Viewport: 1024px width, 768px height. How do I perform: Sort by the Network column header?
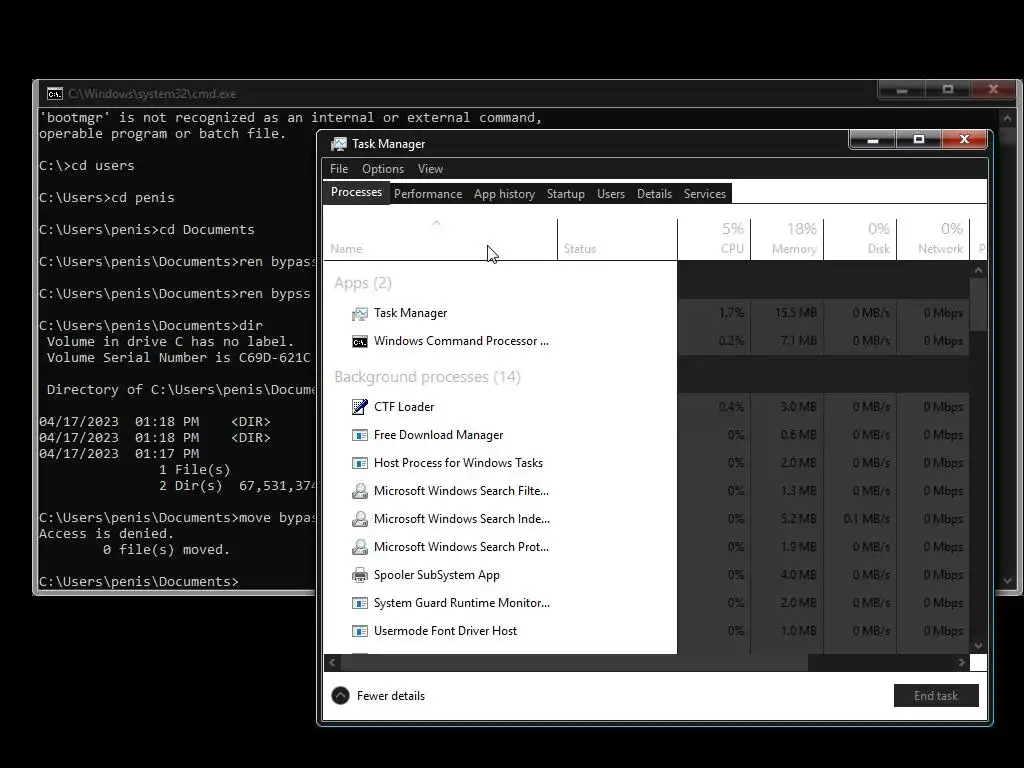click(x=933, y=240)
